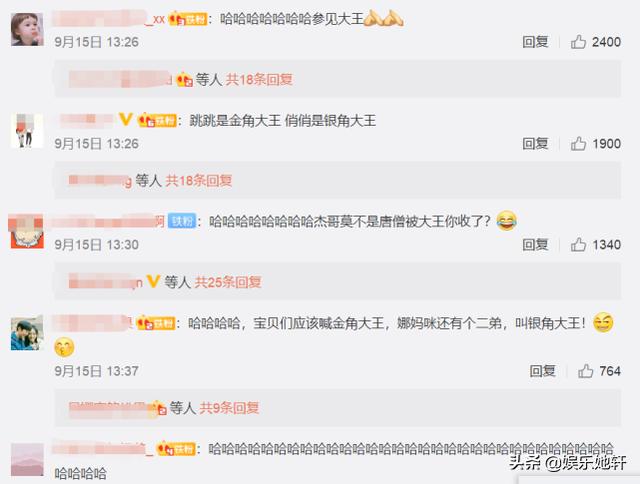Expand the 共25条回复 reply thread

(x=228, y=282)
